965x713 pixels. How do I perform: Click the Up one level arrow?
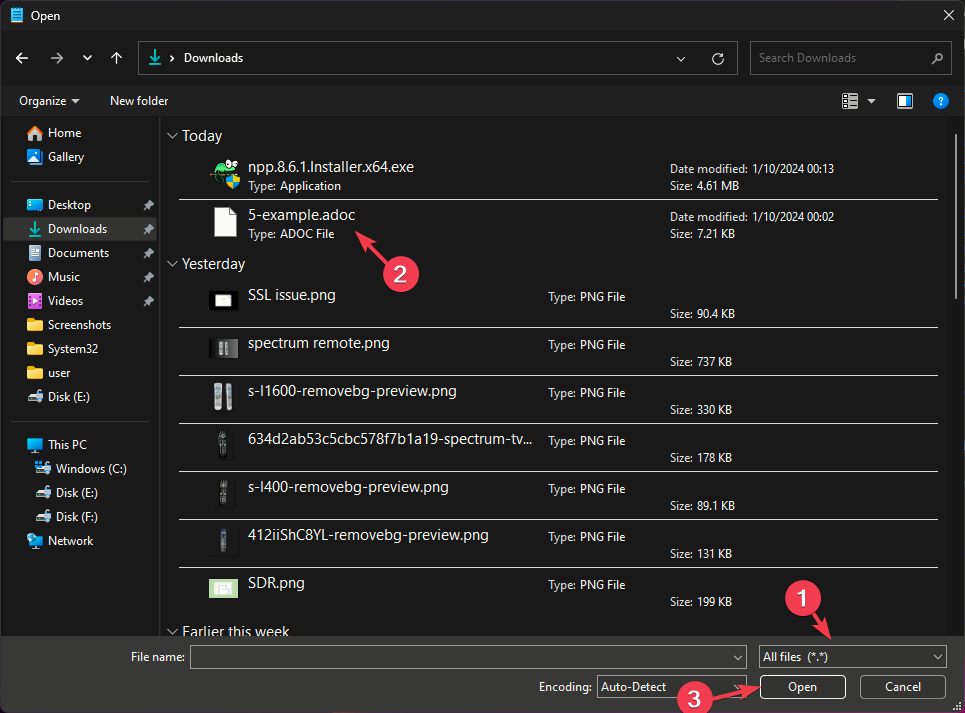click(116, 58)
